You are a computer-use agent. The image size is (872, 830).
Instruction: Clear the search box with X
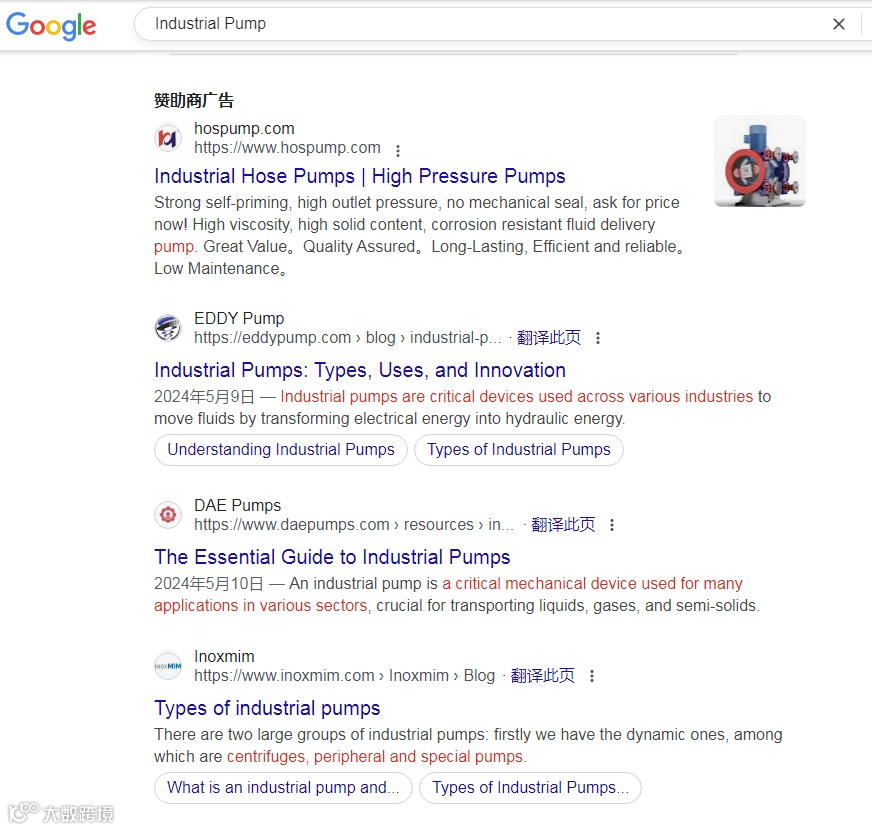point(839,24)
